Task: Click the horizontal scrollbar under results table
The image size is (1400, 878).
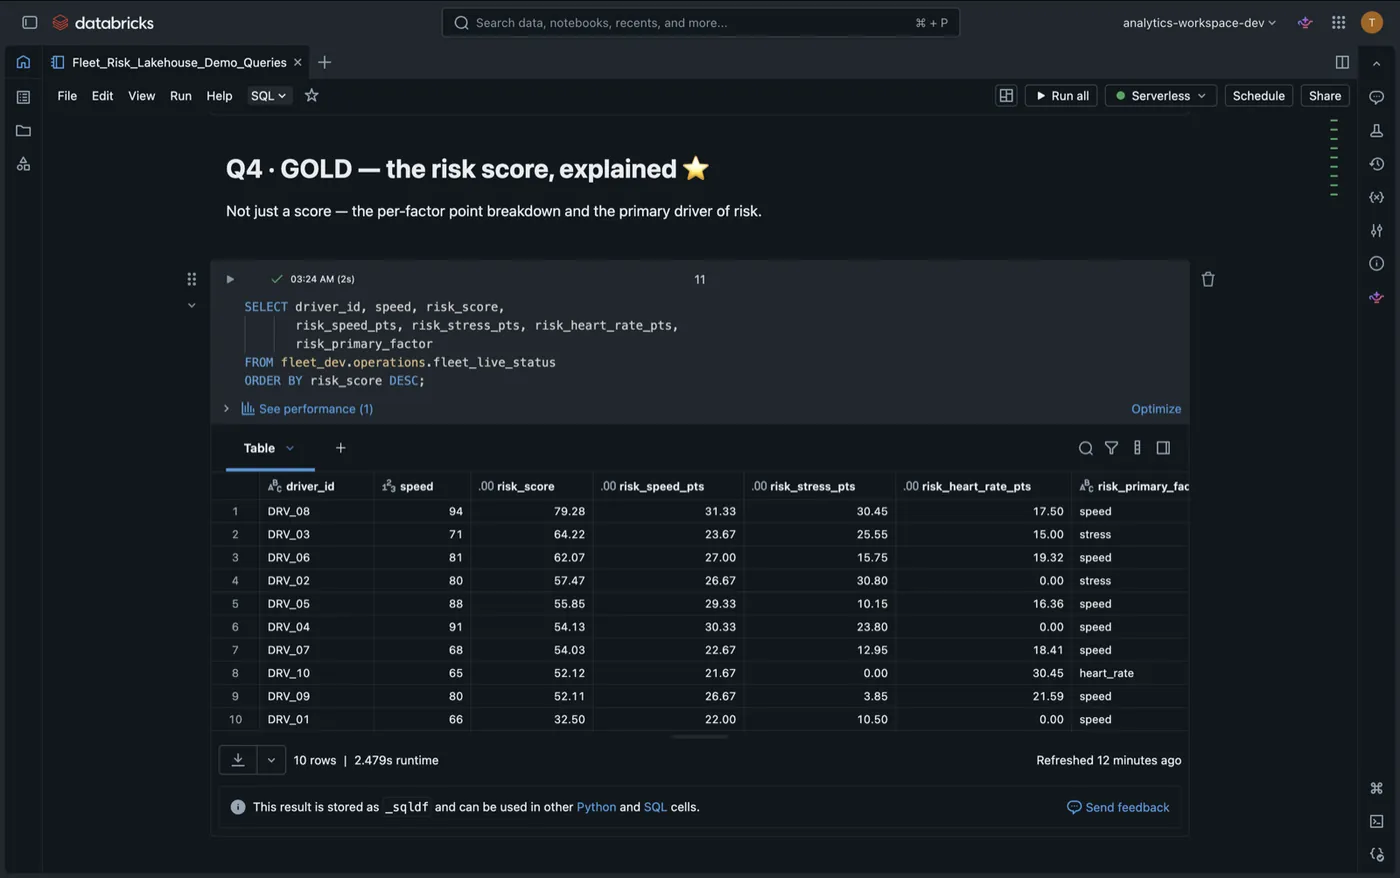Action: 700,736
